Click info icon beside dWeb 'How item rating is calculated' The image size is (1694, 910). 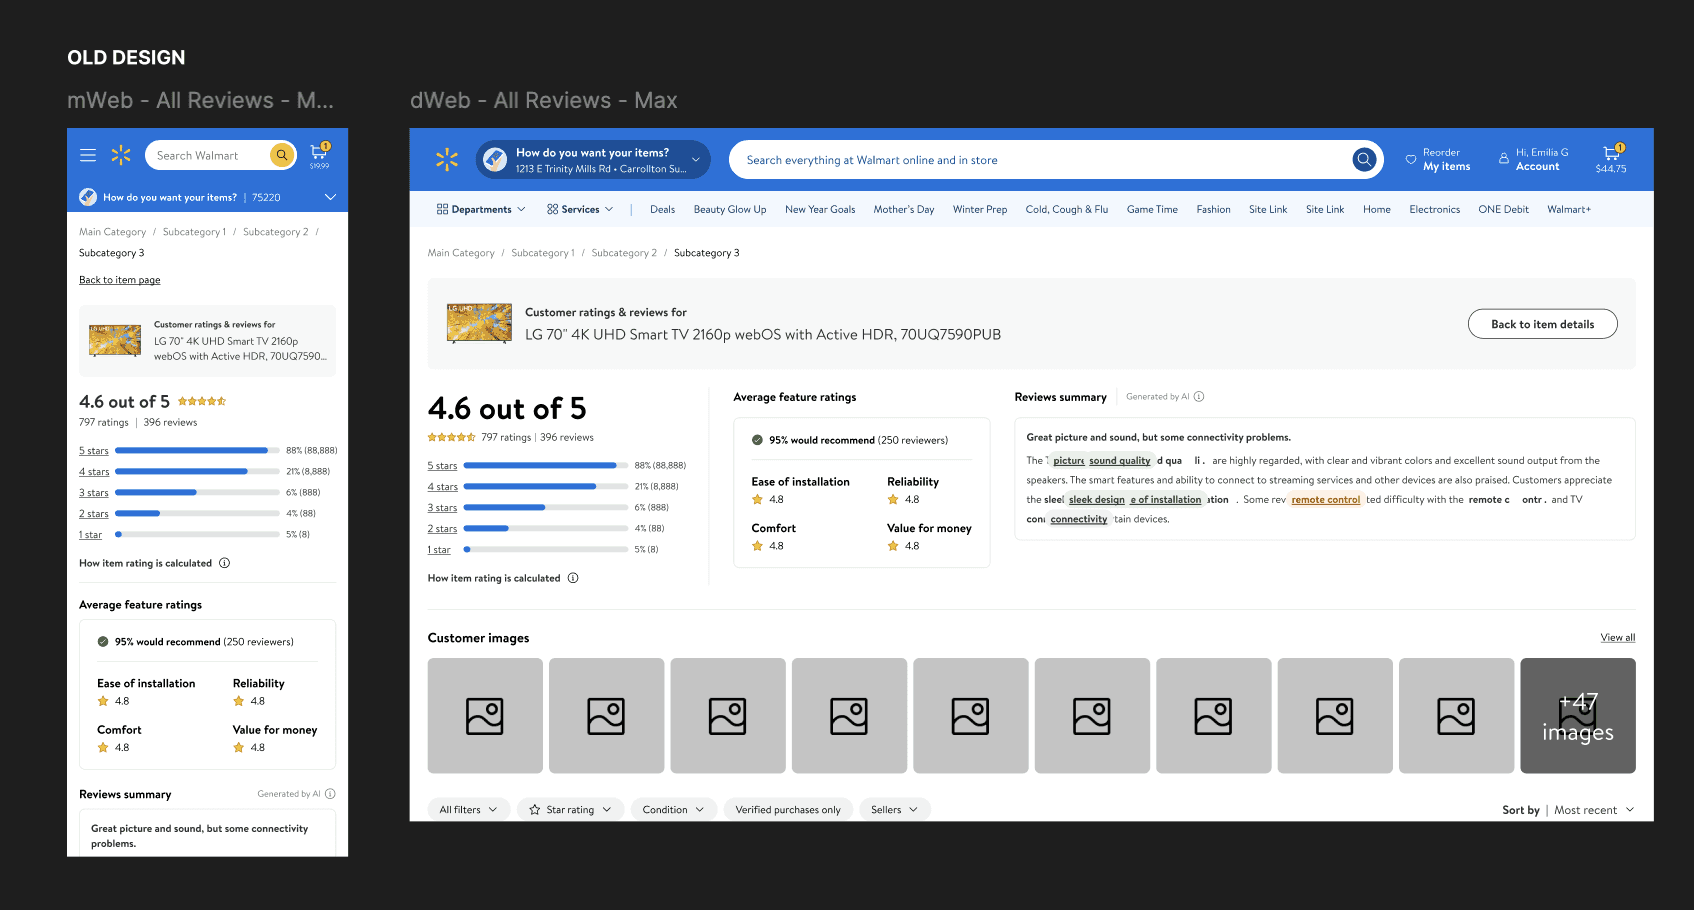click(573, 578)
